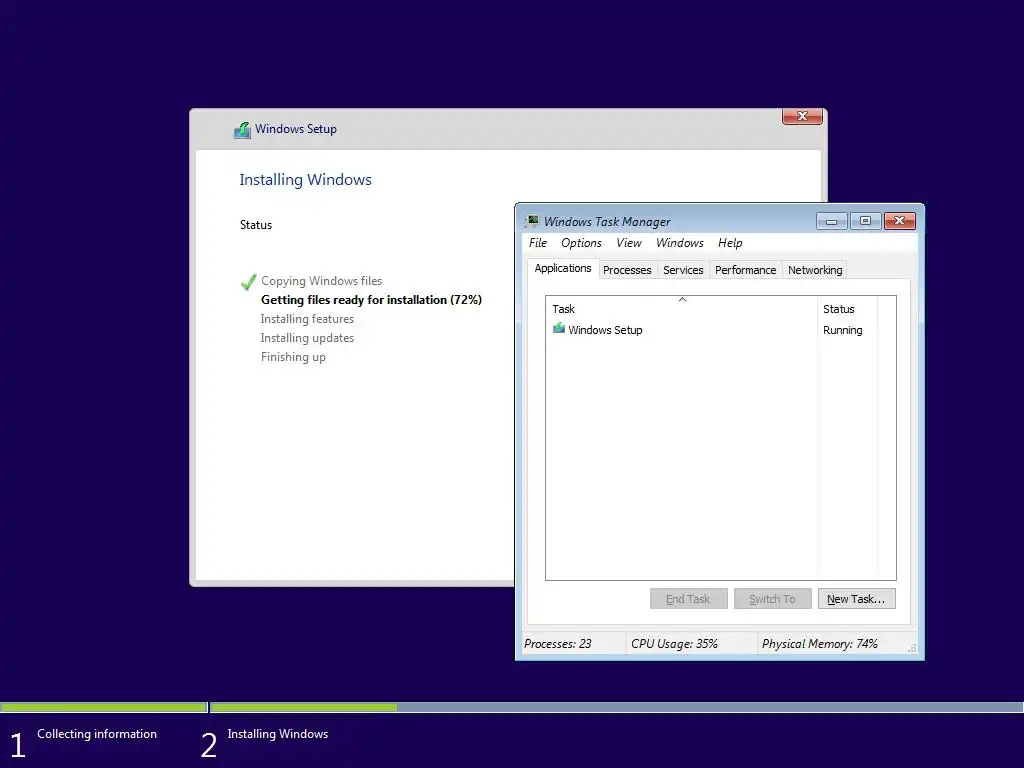This screenshot has height=768, width=1024.
Task: Switch to the Performance tab
Action: point(745,270)
